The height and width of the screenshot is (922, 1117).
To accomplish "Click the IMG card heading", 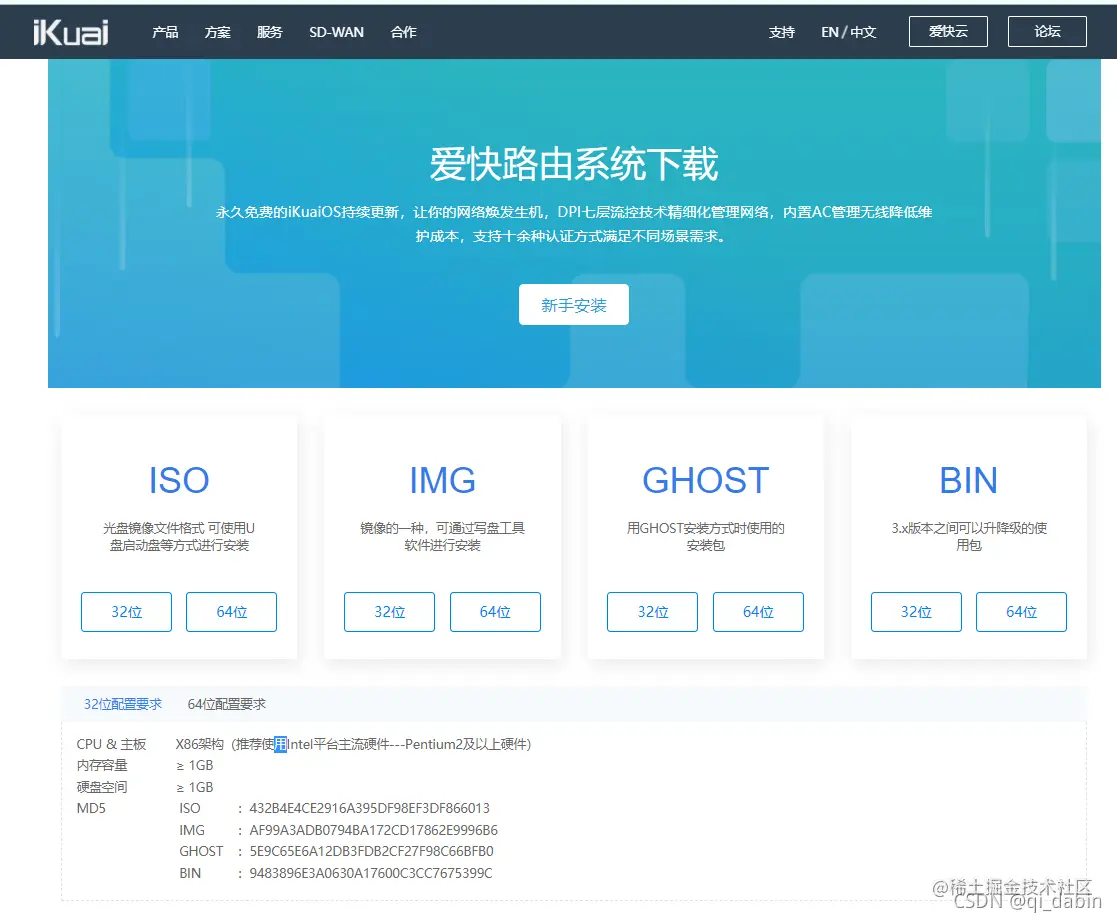I will (x=442, y=480).
